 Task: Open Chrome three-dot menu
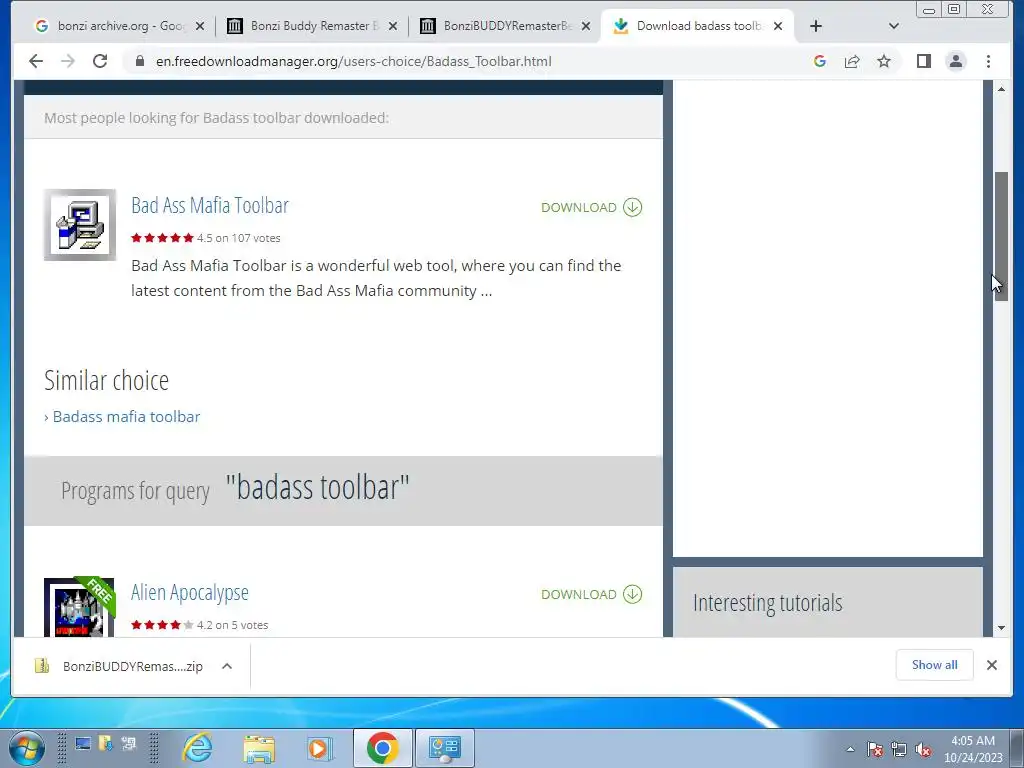click(x=989, y=61)
